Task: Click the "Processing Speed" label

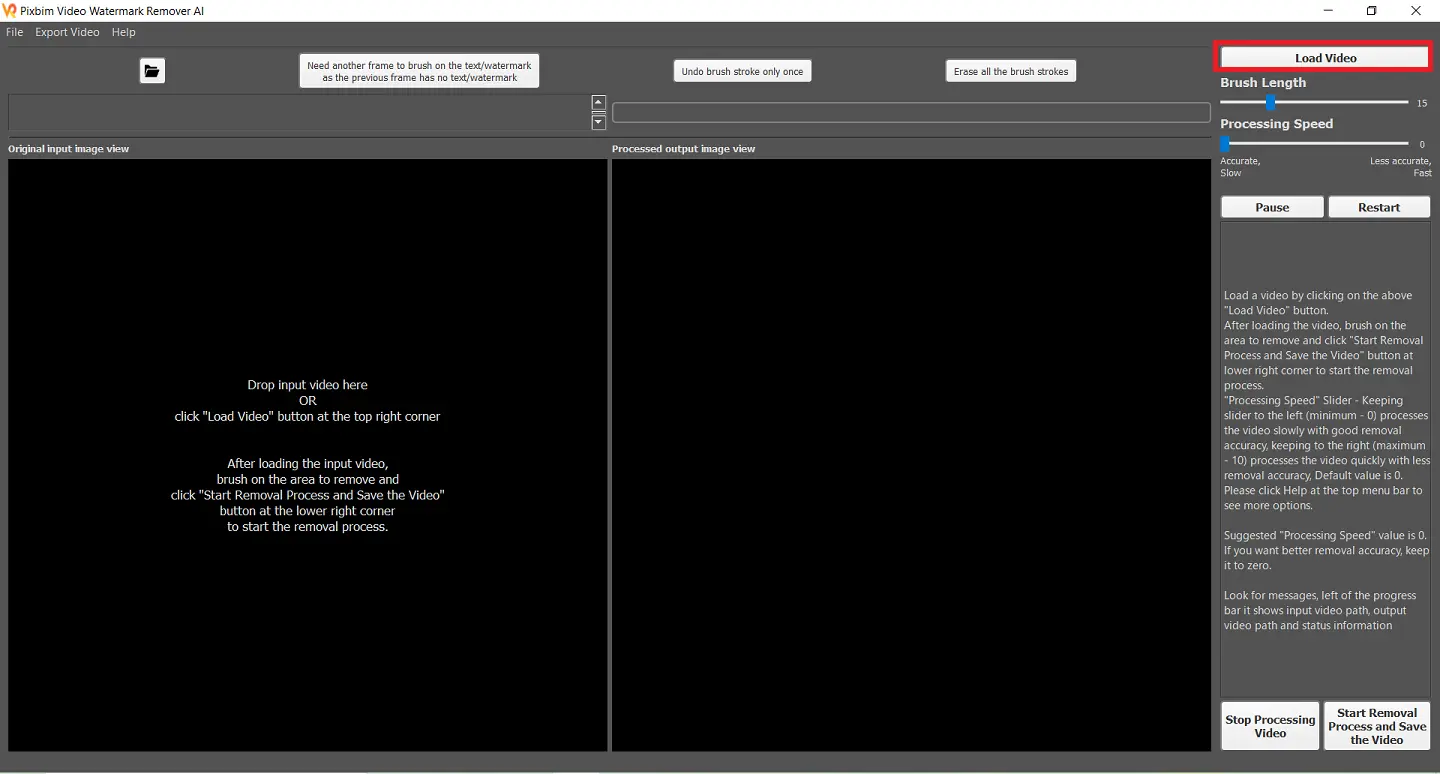Action: pyautogui.click(x=1276, y=124)
